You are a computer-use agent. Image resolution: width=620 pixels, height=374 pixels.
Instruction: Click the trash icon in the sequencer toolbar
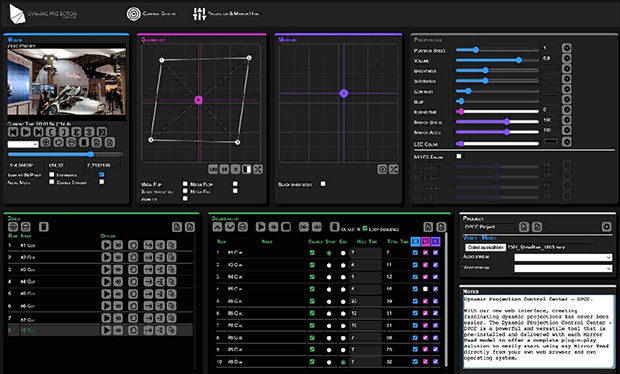335,227
